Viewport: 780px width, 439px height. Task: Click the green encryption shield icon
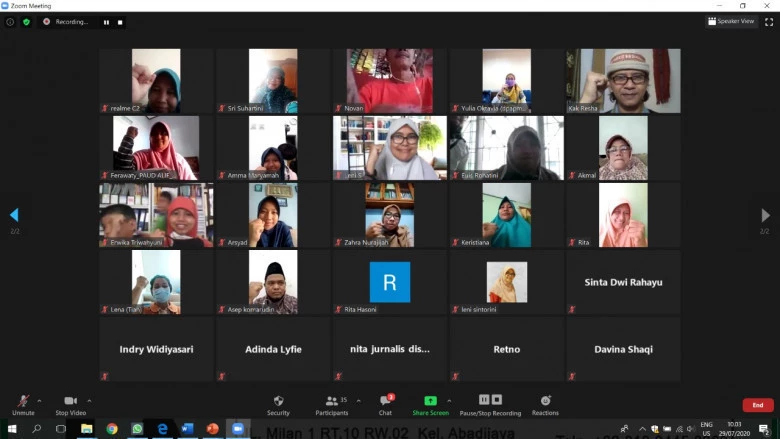pos(26,22)
